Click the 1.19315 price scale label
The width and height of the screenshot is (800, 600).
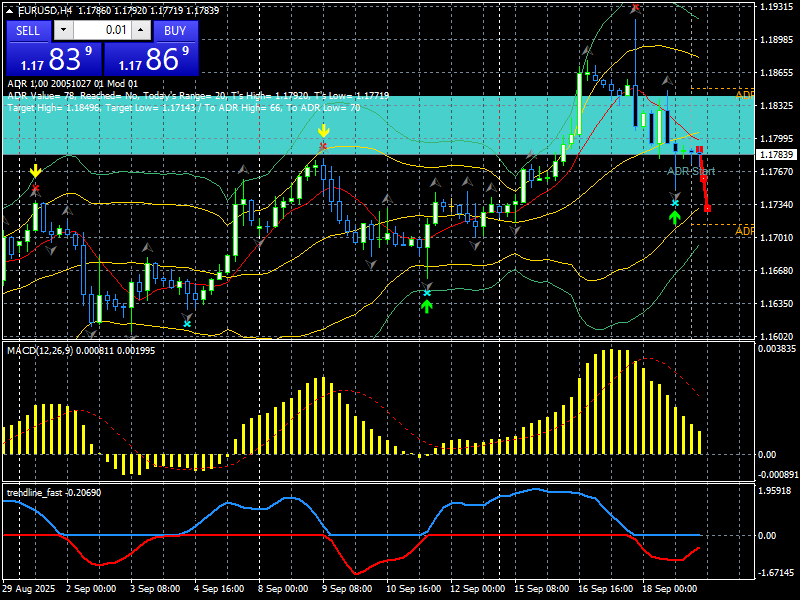point(776,7)
